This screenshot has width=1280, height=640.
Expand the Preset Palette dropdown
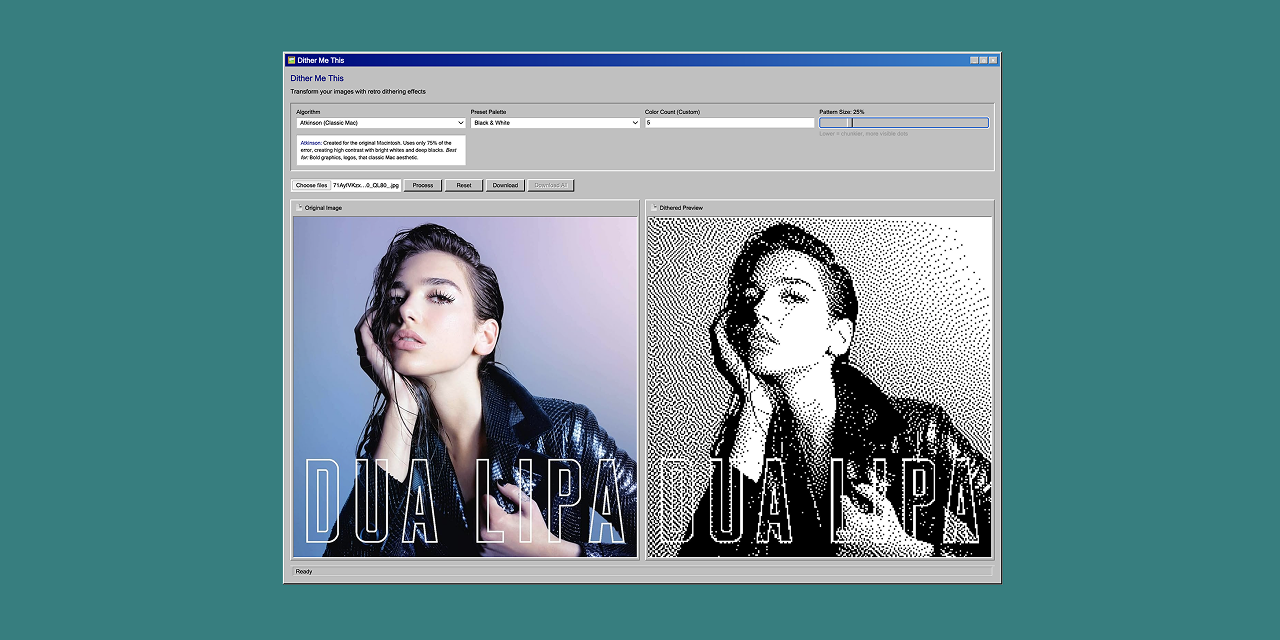555,123
